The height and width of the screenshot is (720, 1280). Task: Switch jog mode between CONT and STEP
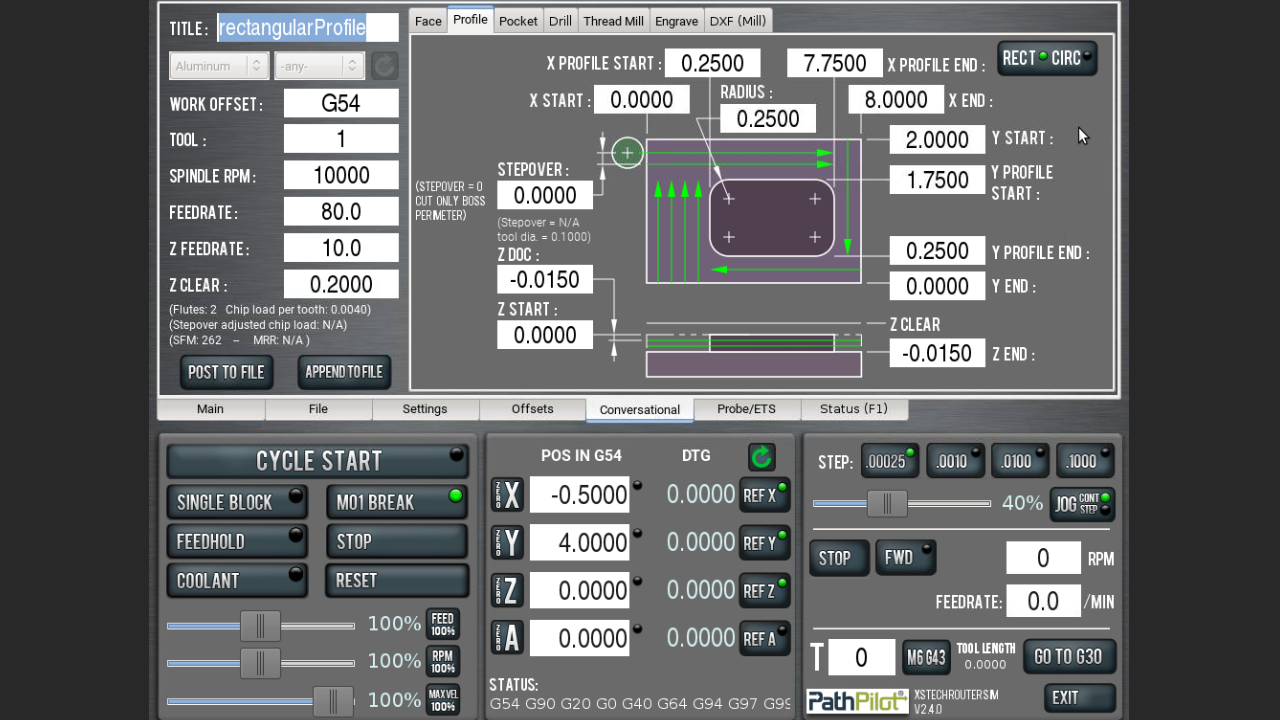(1081, 503)
